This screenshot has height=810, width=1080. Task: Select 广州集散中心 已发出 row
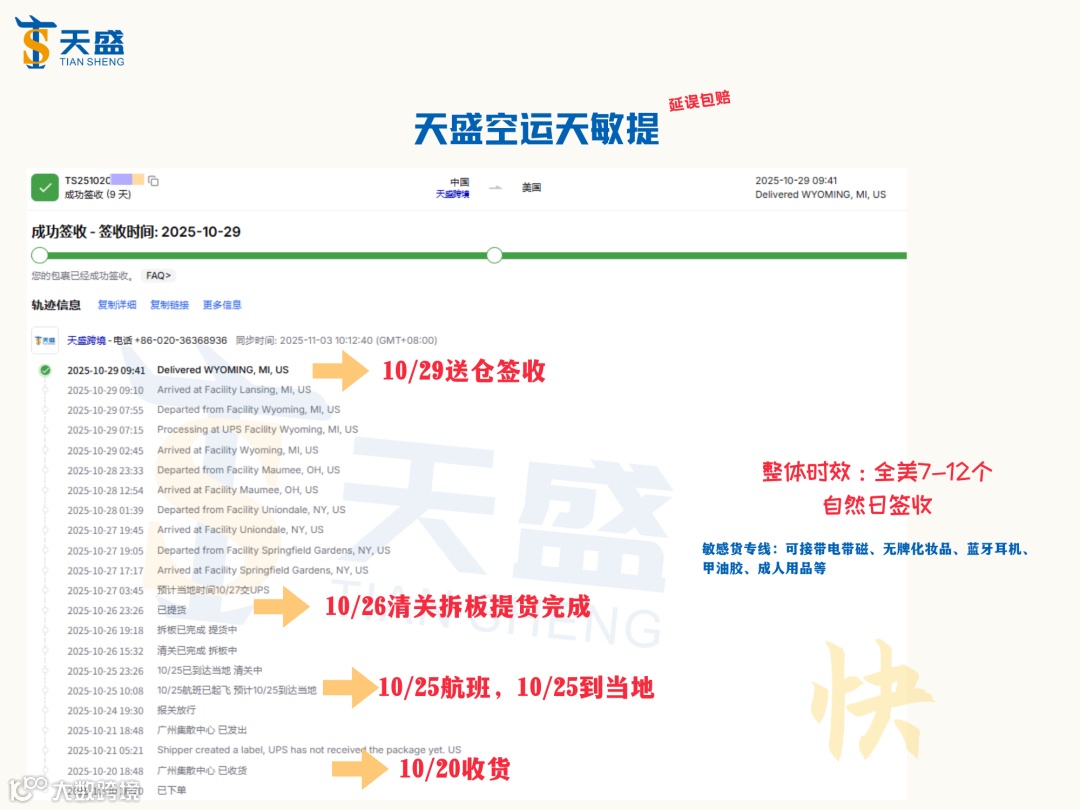pyautogui.click(x=156, y=731)
